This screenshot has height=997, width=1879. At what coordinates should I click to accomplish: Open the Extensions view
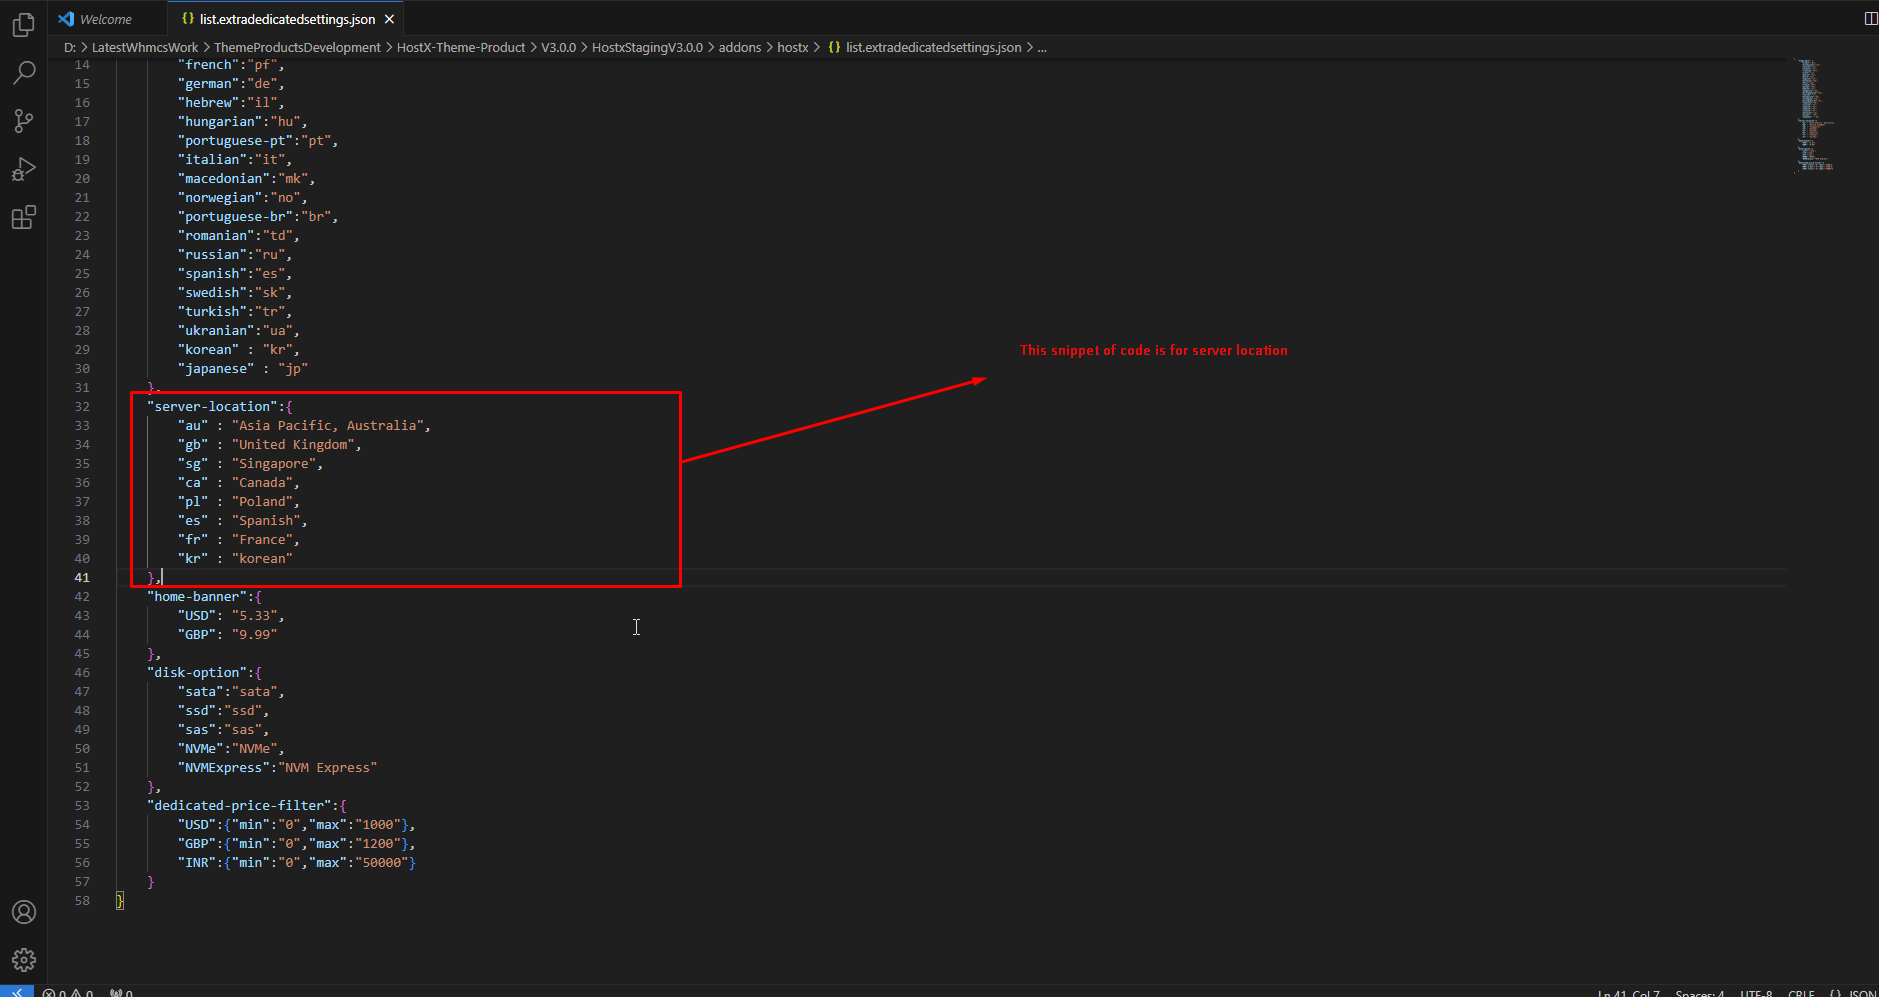24,217
